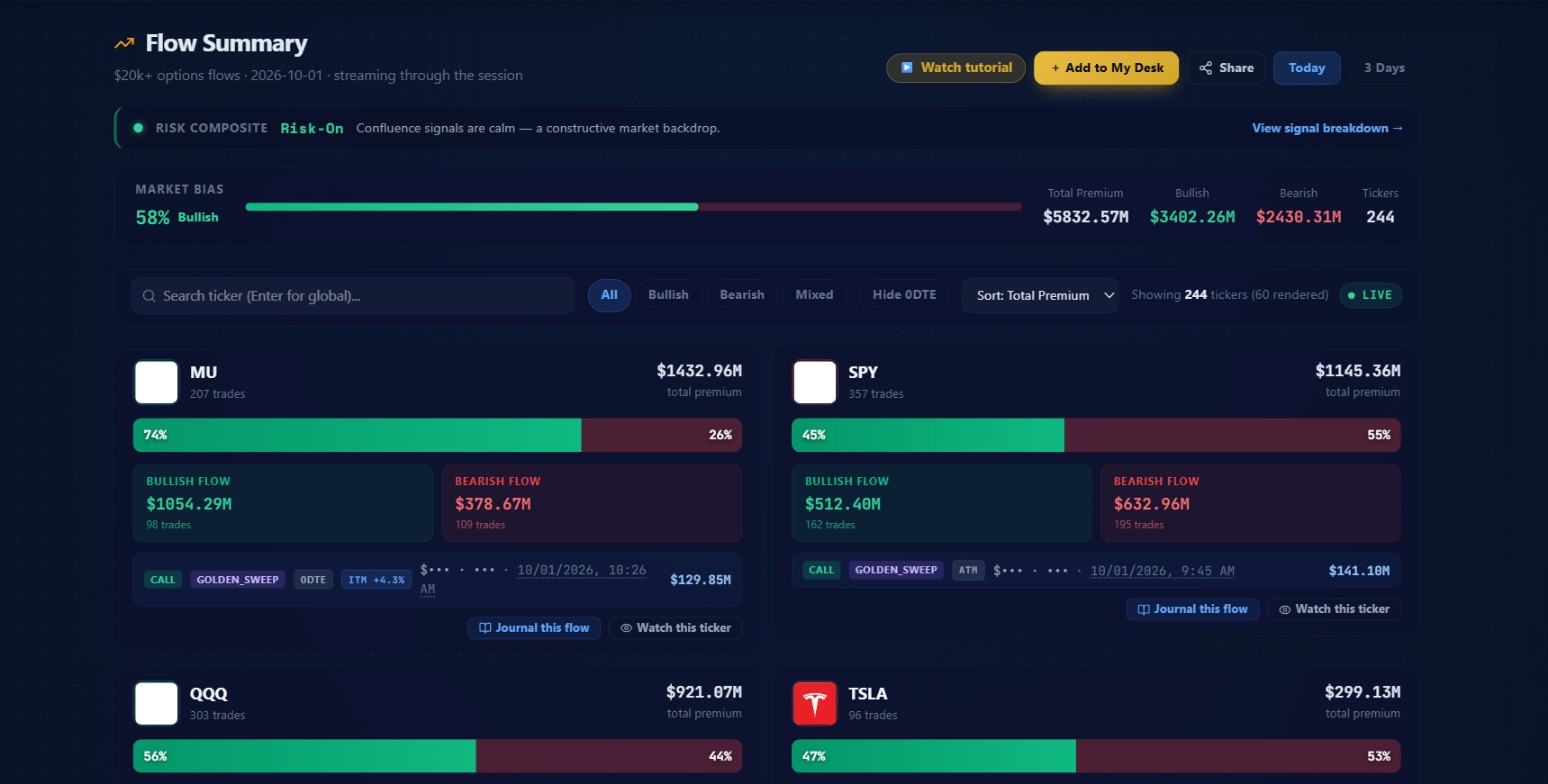The height and width of the screenshot is (784, 1548).
Task: Click the QQQ ticker logo placeholder
Action: pyautogui.click(x=156, y=703)
